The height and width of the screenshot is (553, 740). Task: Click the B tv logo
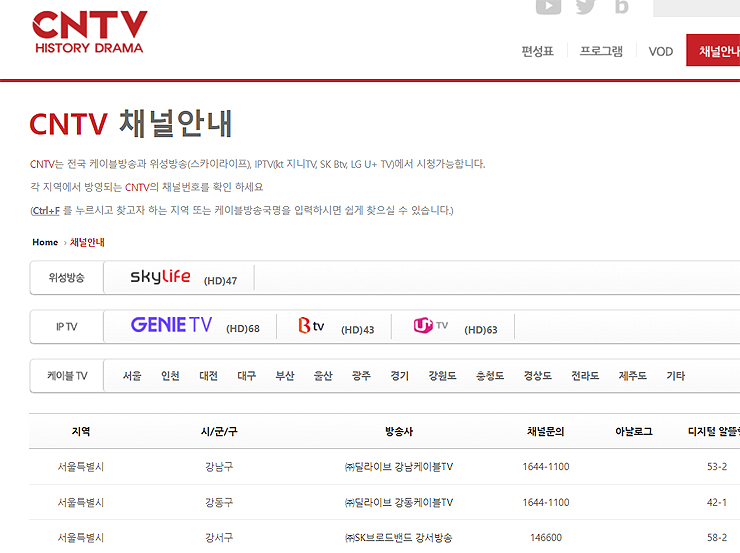pyautogui.click(x=311, y=326)
